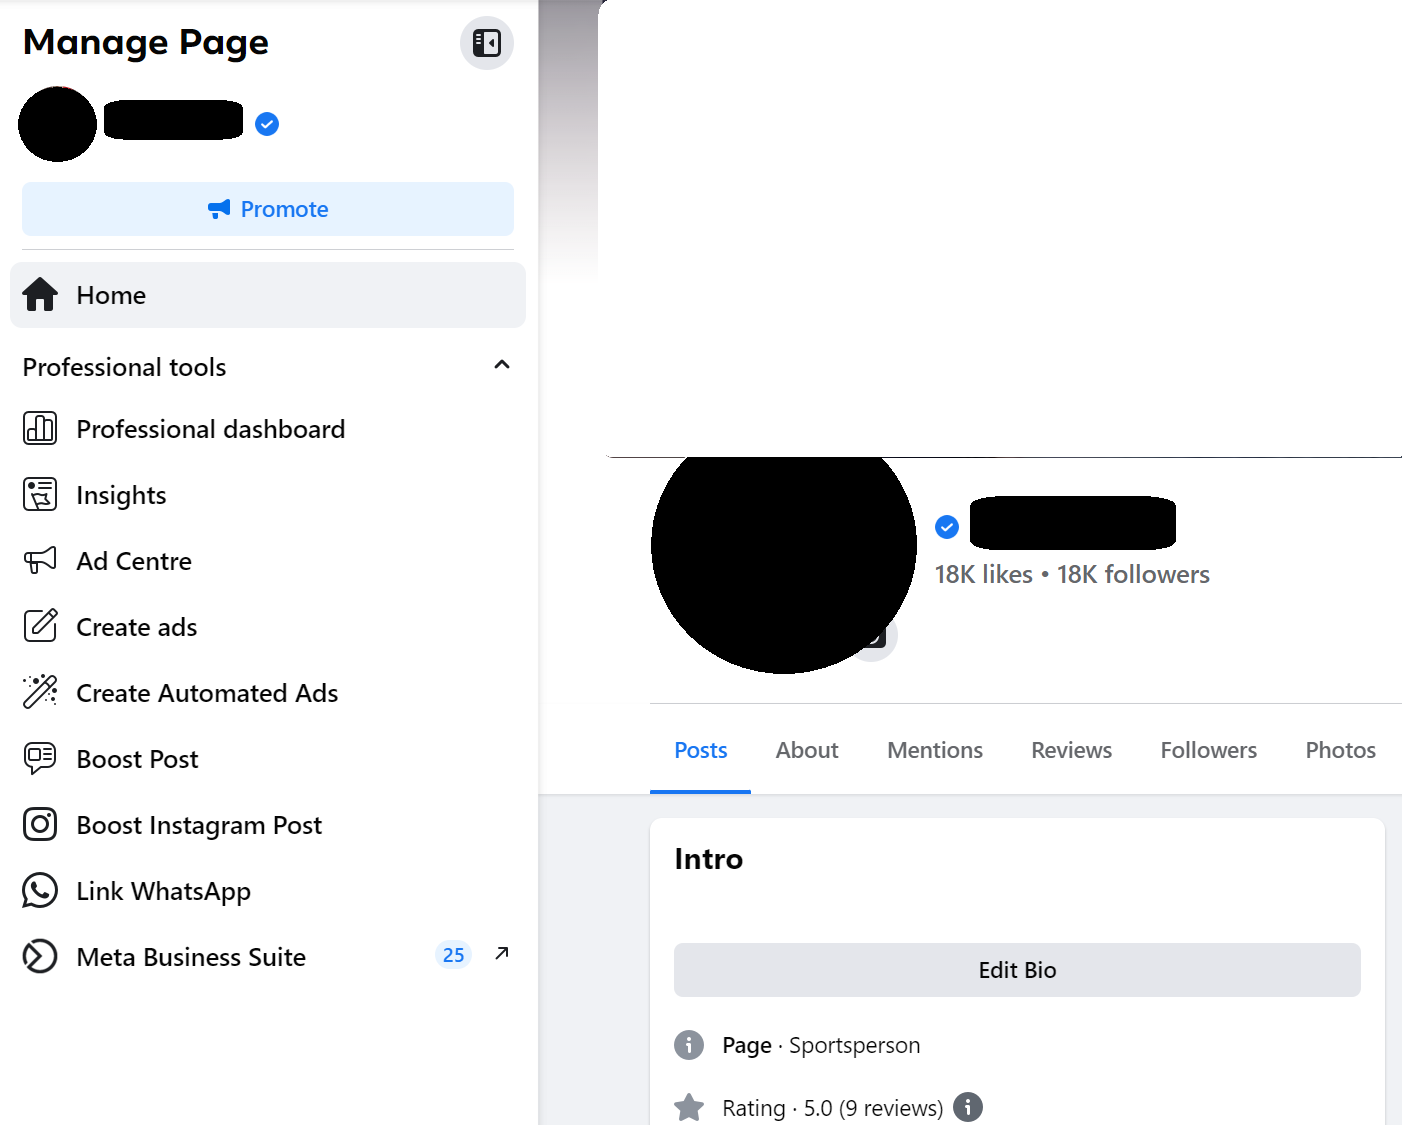Click Create Automated Ads wand icon

click(x=40, y=692)
